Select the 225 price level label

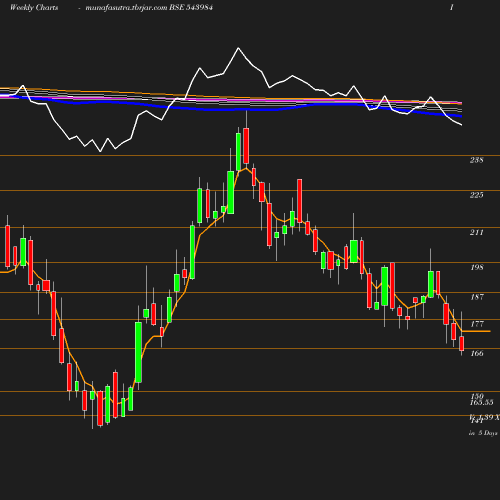click(x=477, y=195)
